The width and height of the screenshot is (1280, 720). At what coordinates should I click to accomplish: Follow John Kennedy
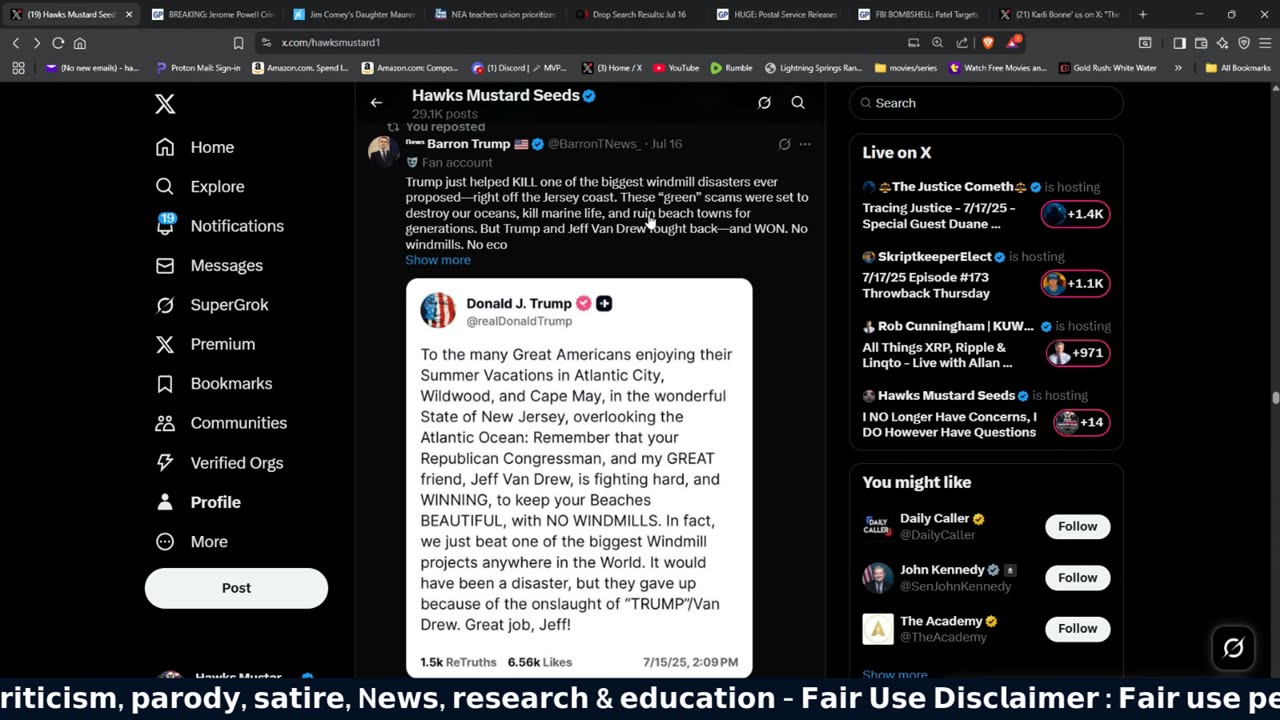pos(1078,577)
